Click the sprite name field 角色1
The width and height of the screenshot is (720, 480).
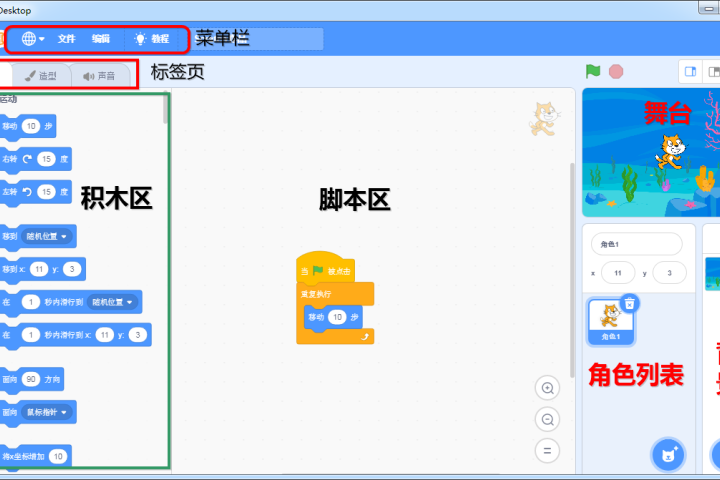point(636,244)
